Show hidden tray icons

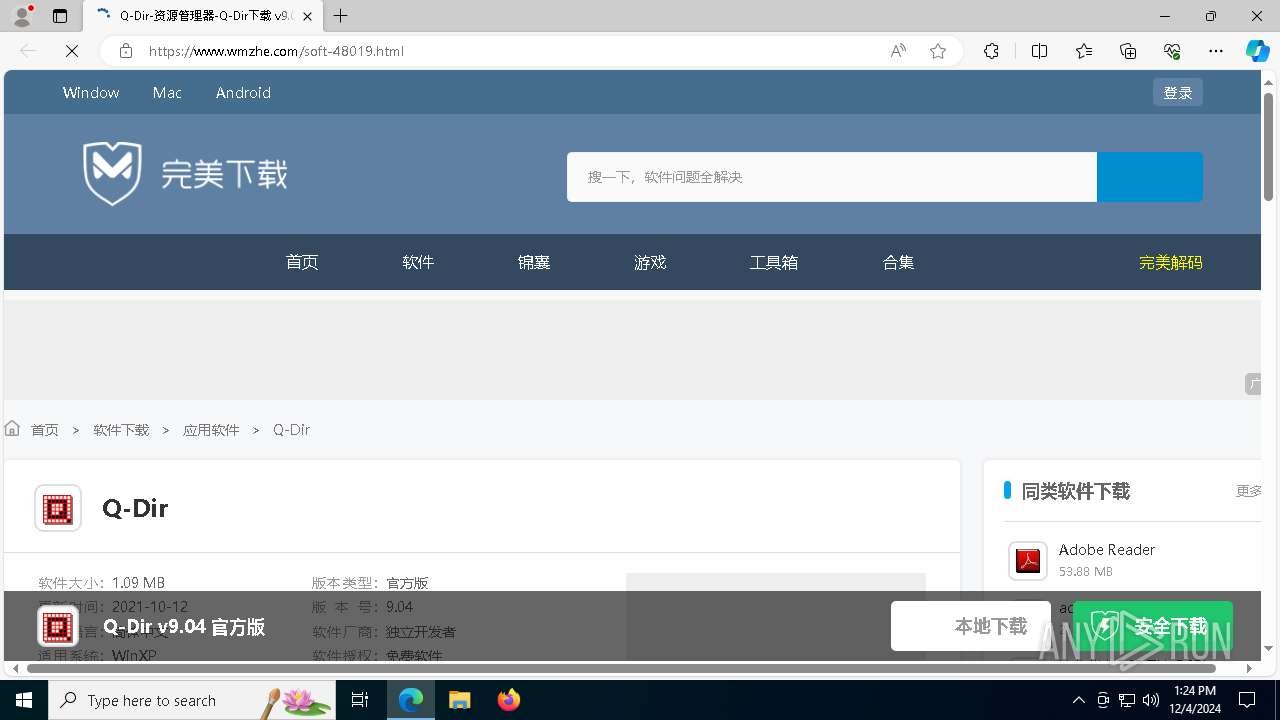click(1078, 700)
